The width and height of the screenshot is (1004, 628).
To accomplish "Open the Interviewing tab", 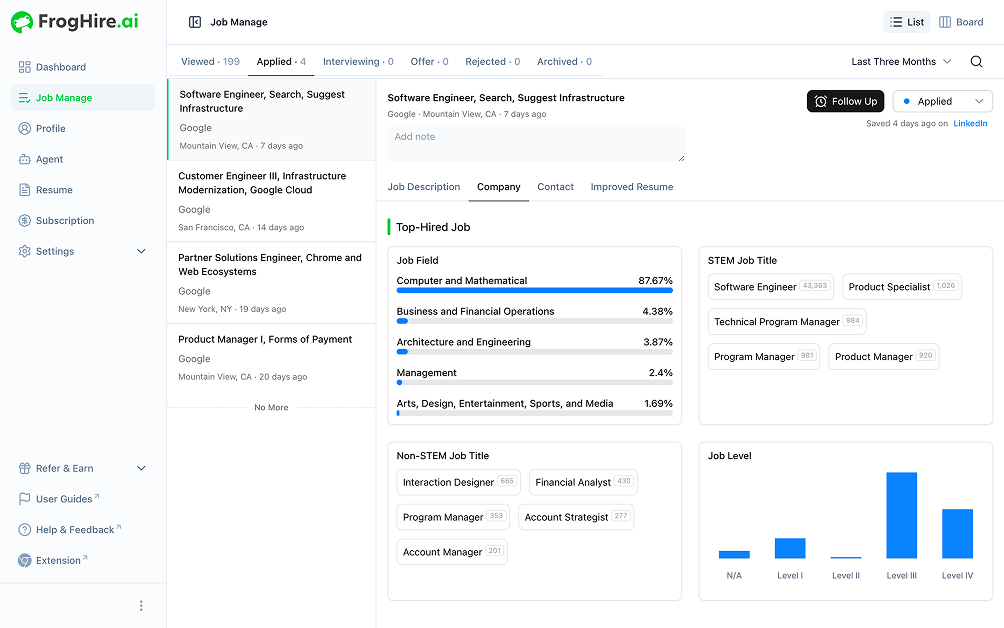I will (358, 62).
